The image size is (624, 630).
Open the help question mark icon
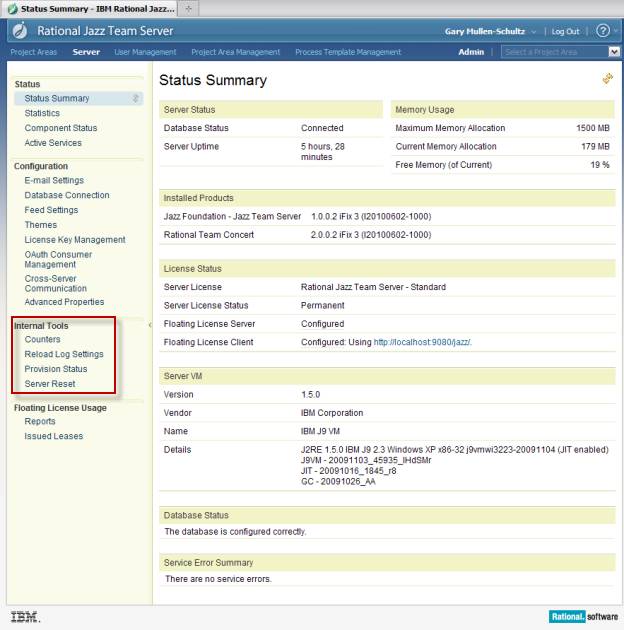[603, 31]
